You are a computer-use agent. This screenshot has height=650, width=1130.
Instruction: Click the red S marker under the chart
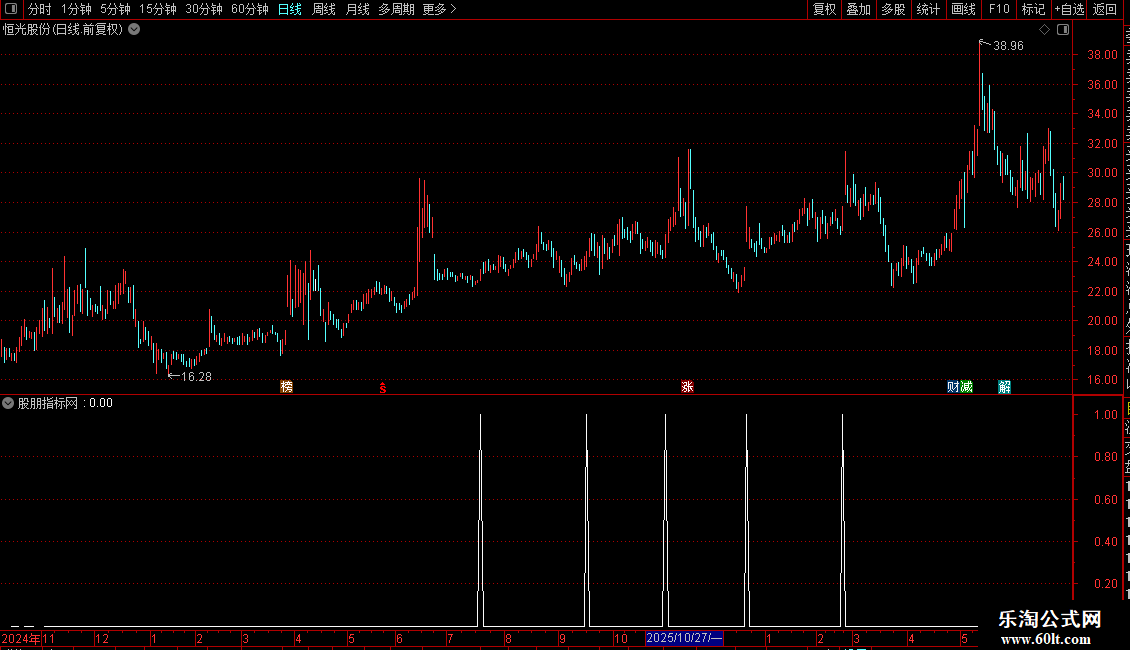pyautogui.click(x=383, y=388)
